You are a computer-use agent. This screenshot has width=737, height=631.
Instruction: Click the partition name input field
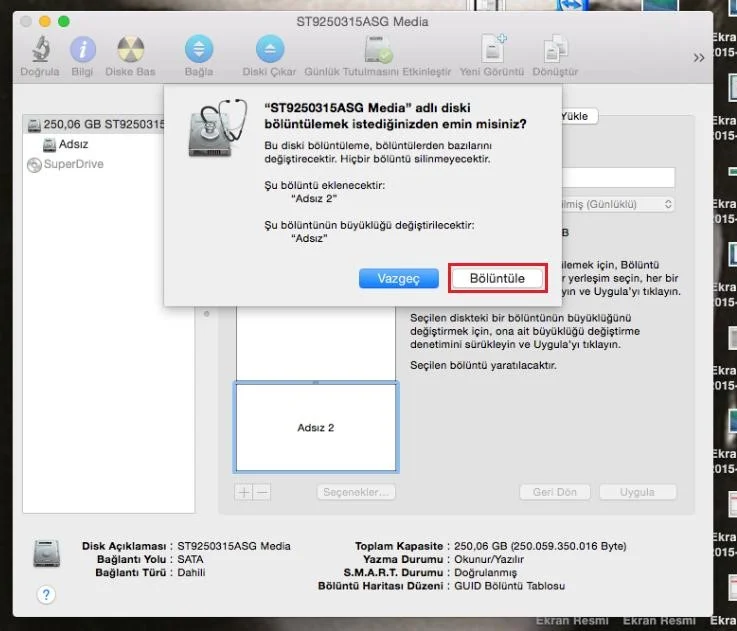[x=618, y=177]
